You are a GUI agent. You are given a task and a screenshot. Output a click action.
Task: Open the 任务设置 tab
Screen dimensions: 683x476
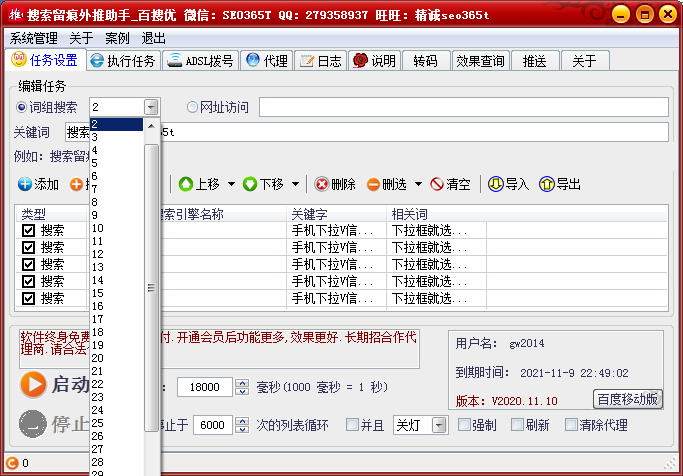coord(45,60)
